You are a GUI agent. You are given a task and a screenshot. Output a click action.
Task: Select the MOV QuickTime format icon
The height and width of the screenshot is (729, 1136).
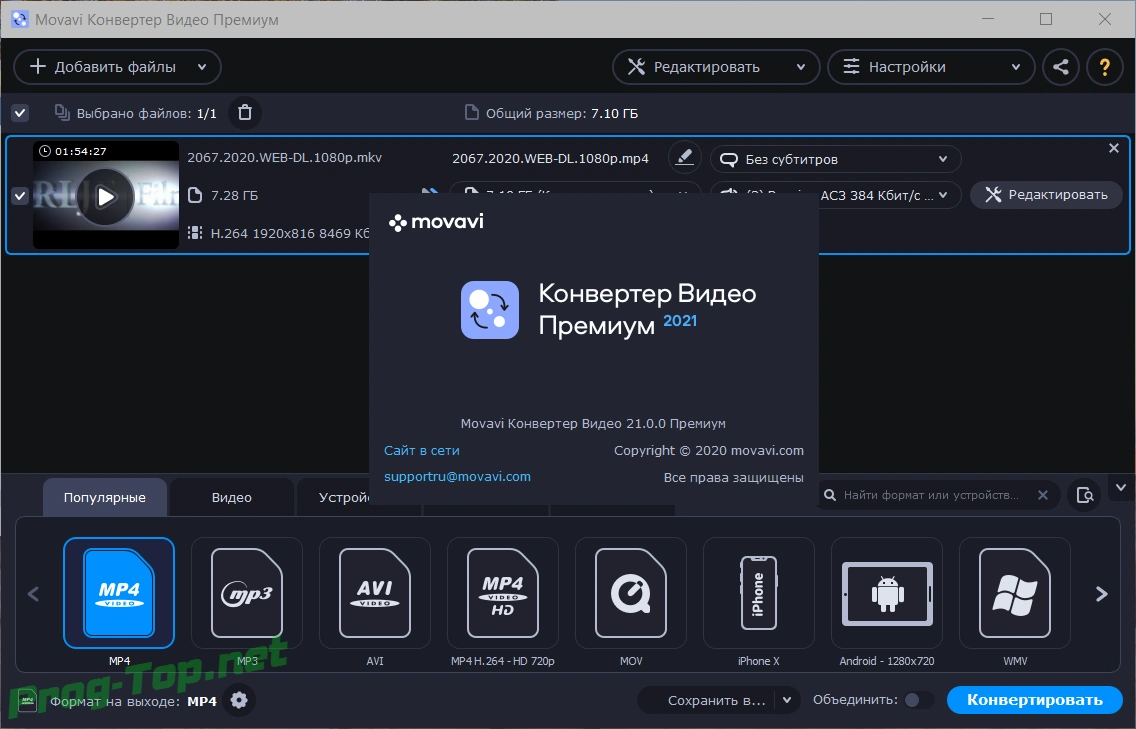click(631, 593)
